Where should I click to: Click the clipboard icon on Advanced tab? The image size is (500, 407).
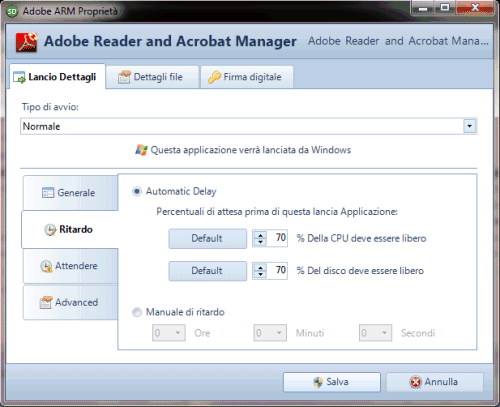click(46, 302)
